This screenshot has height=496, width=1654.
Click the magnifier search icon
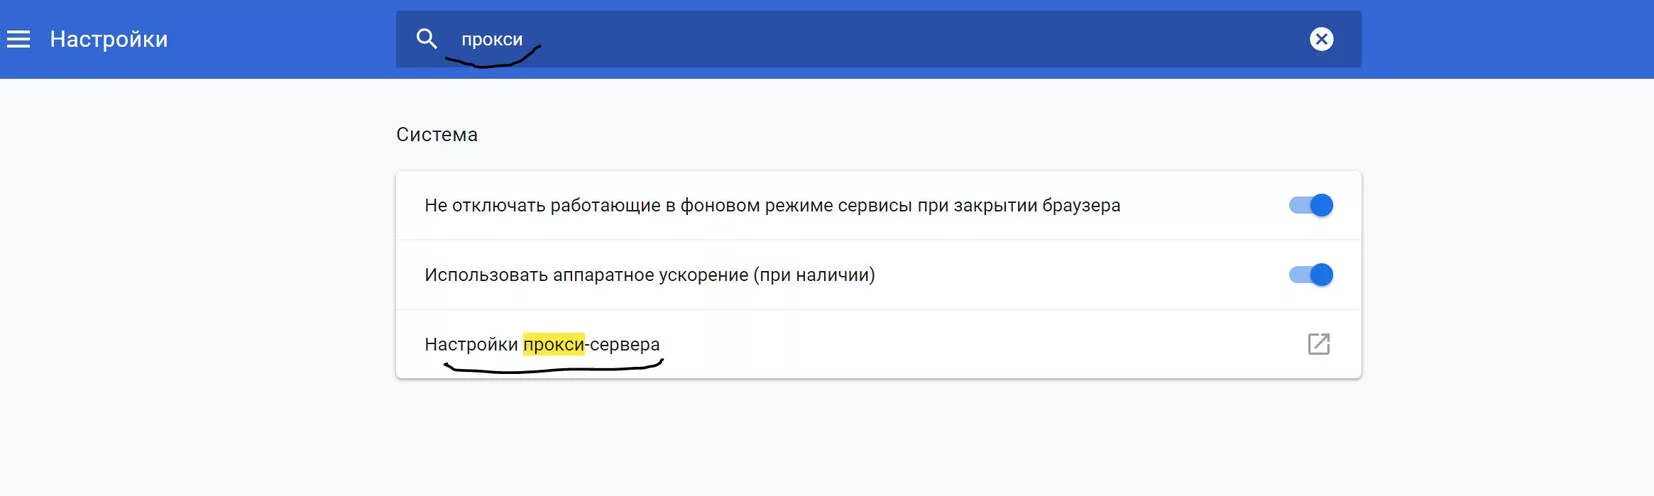pos(427,39)
